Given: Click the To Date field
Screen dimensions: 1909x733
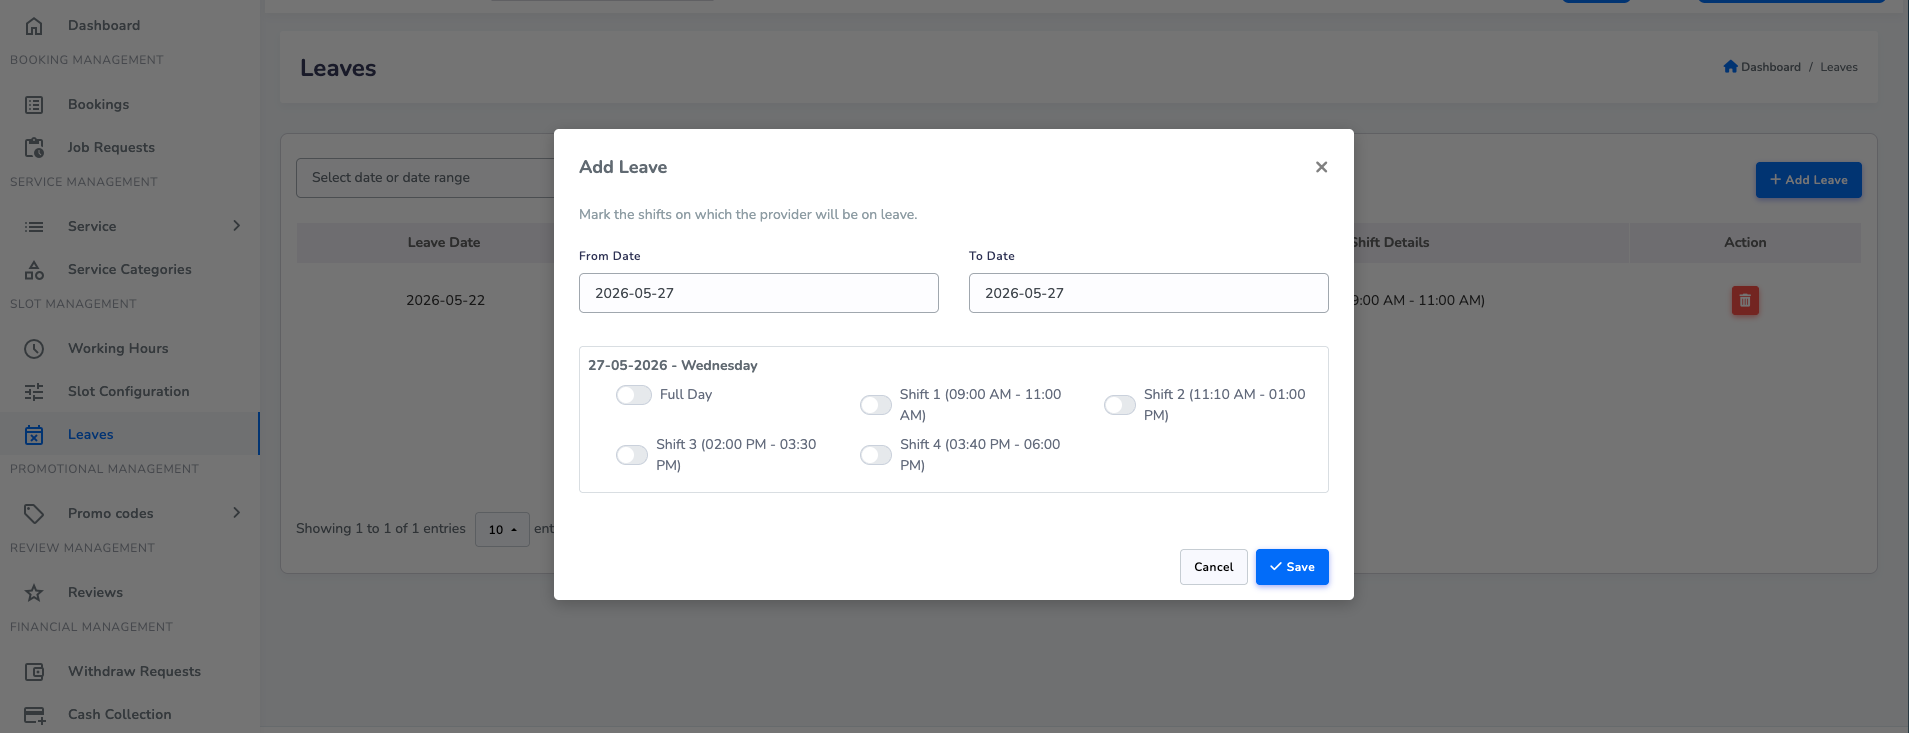Looking at the screenshot, I should (x=1149, y=293).
